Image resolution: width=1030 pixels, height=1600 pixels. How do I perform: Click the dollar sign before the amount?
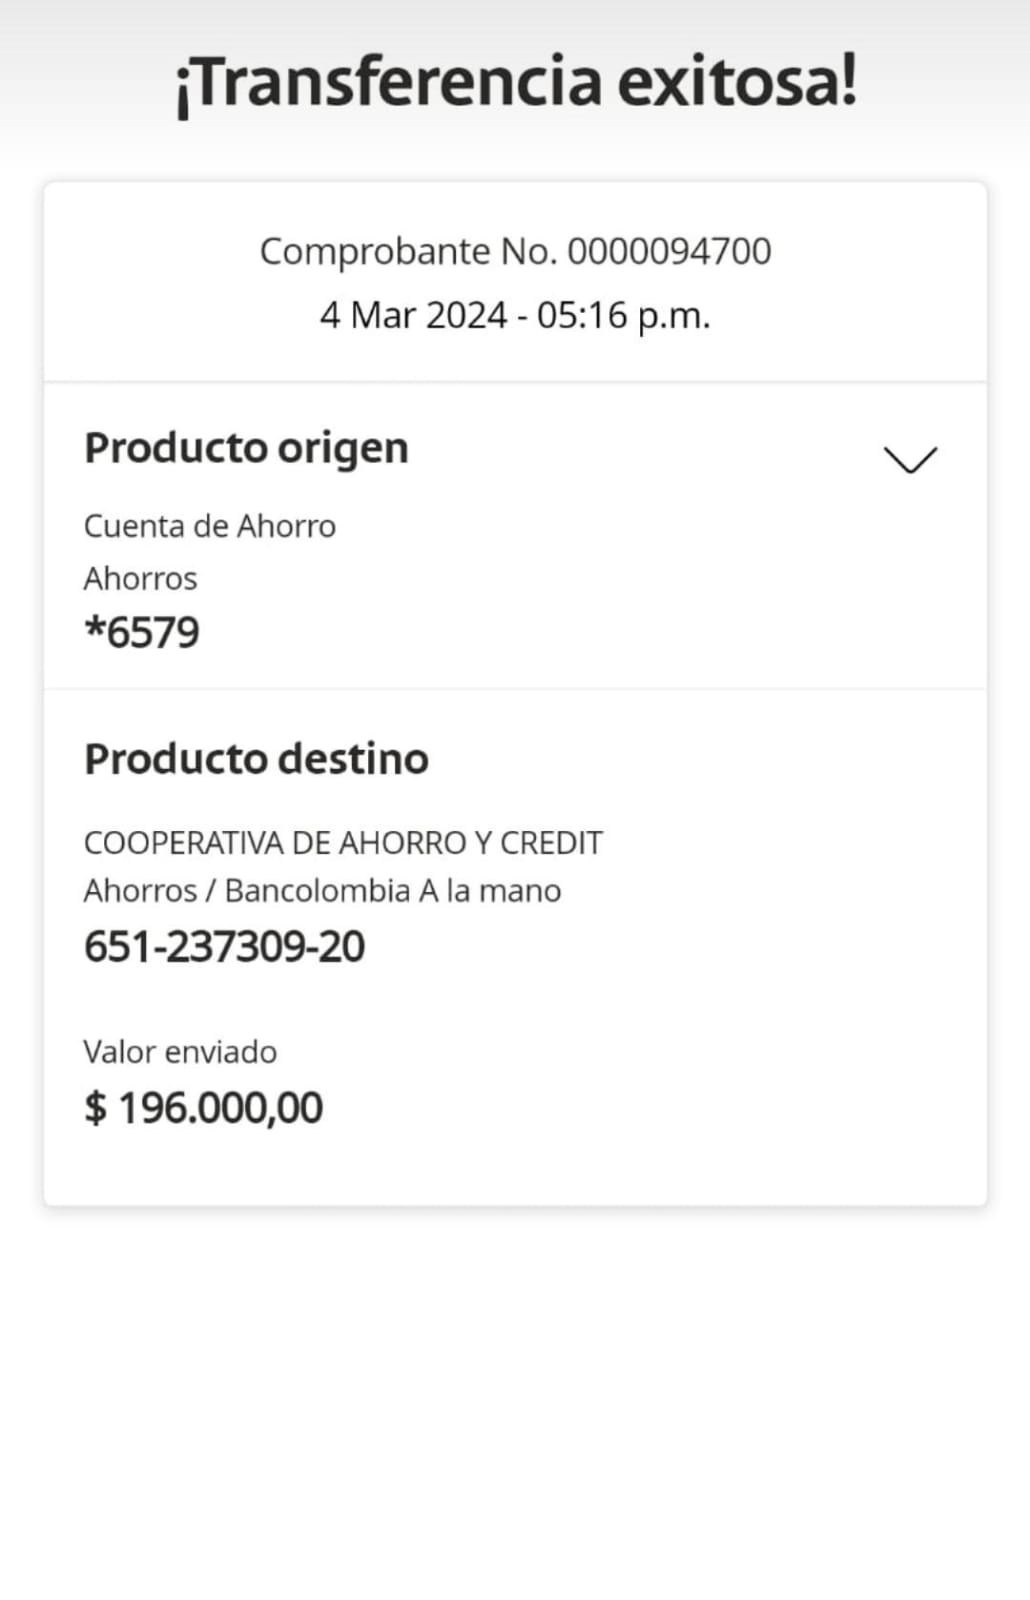click(x=95, y=1108)
